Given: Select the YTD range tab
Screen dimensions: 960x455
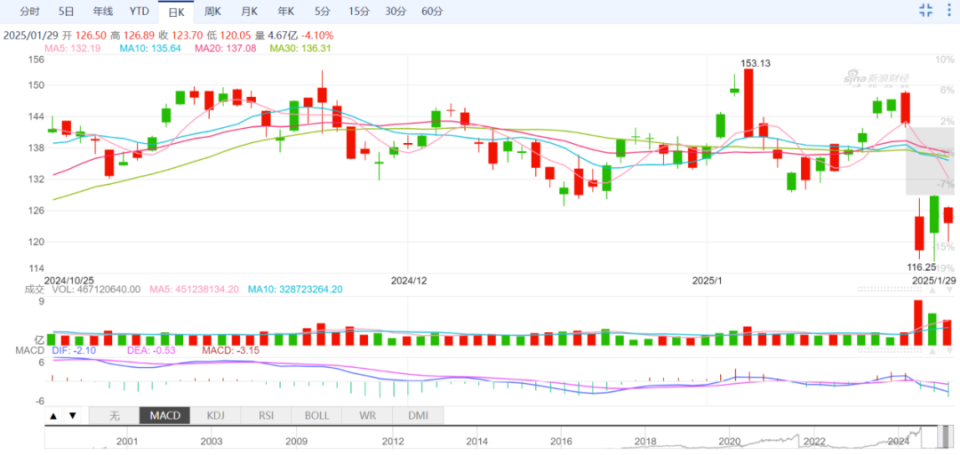Looking at the screenshot, I should [x=140, y=11].
